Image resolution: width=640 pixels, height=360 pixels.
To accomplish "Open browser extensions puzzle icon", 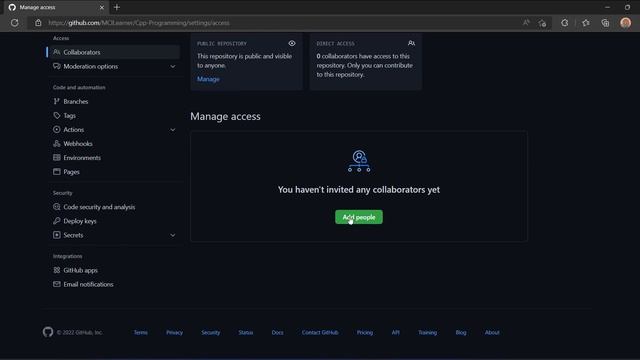I will point(564,23).
